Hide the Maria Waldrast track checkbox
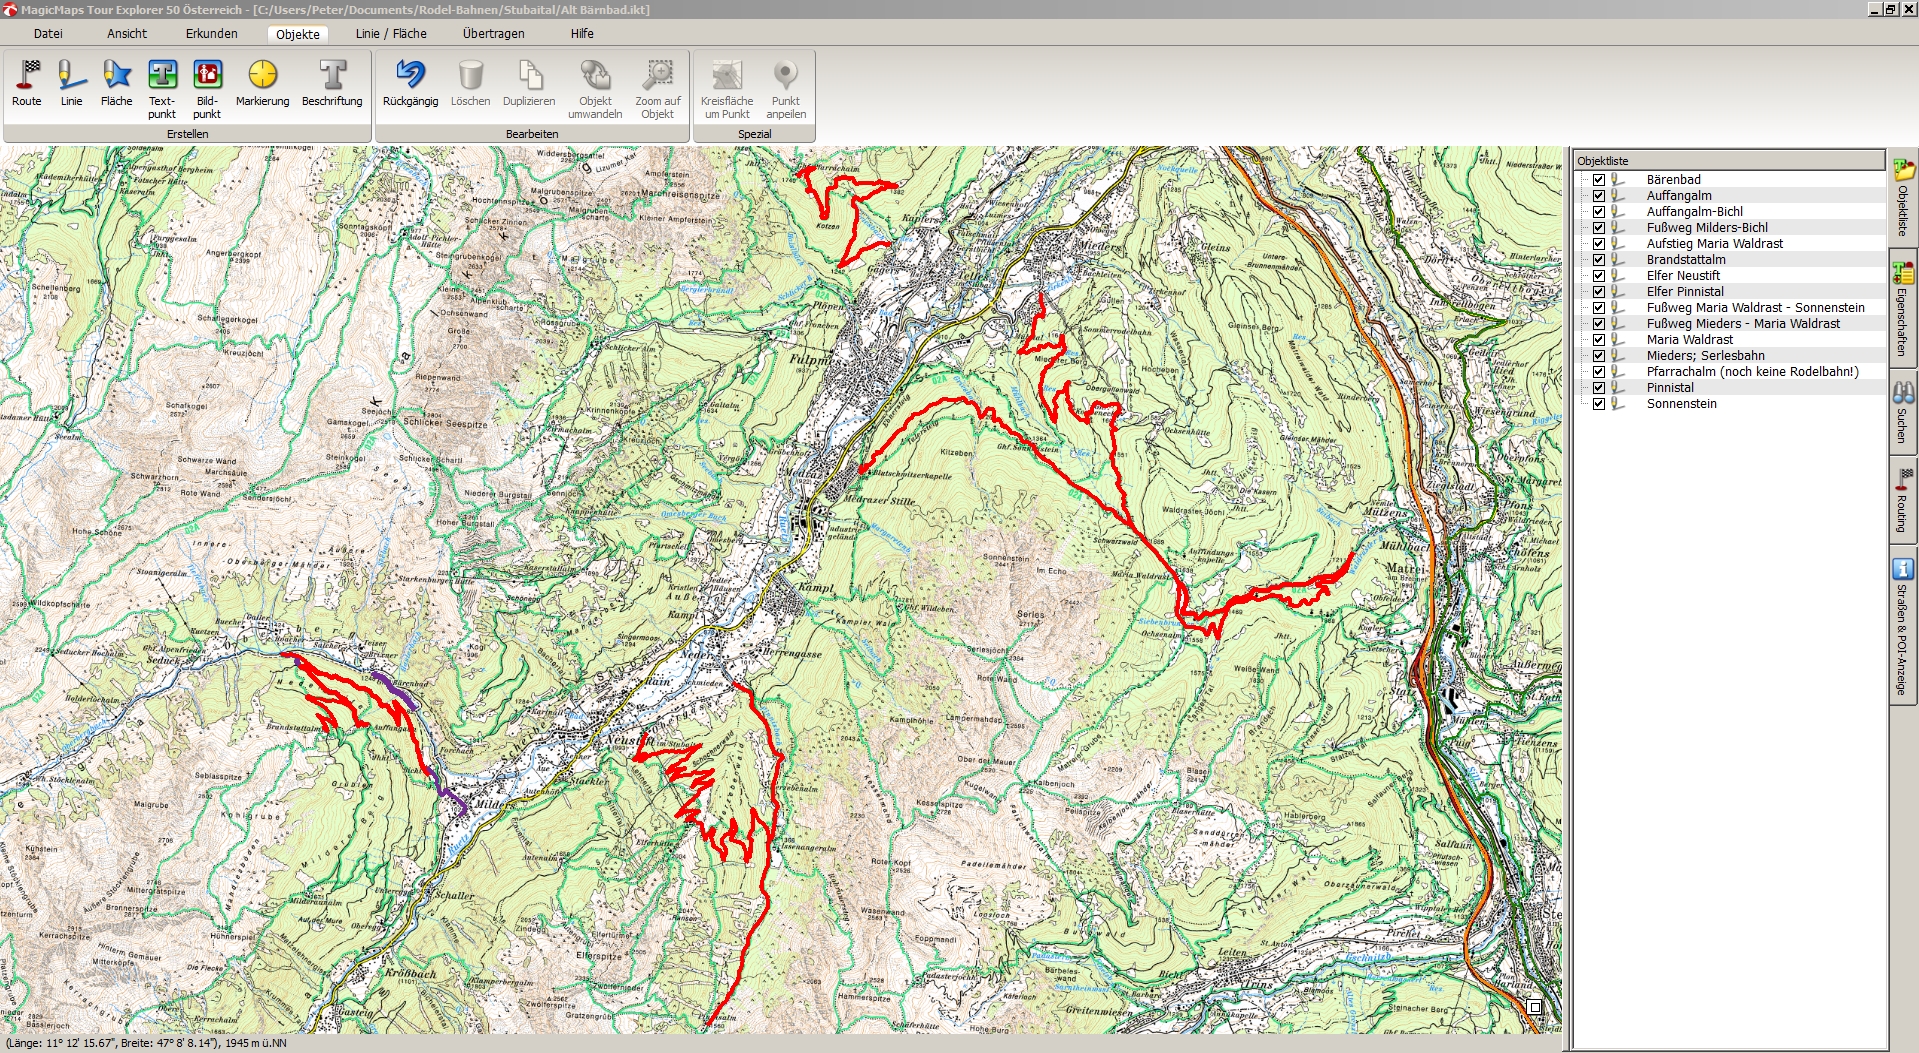Viewport: 1919px width, 1053px height. coord(1599,340)
